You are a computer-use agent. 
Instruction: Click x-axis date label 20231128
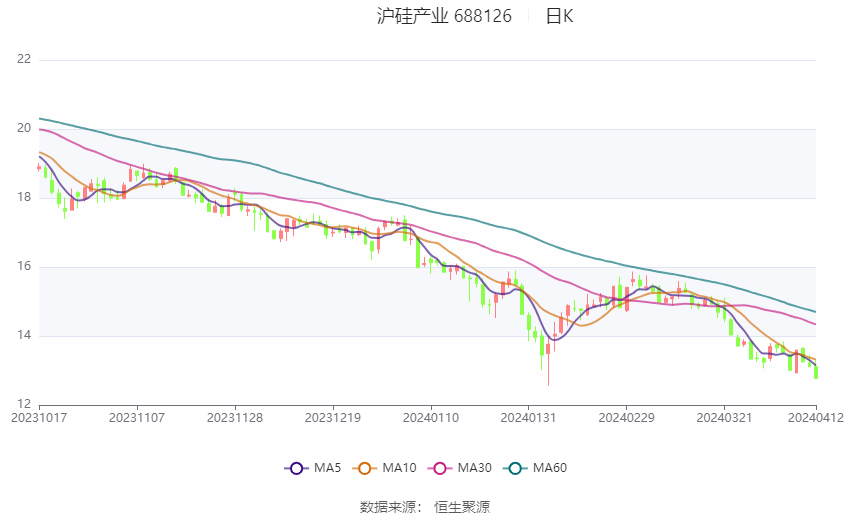[235, 418]
